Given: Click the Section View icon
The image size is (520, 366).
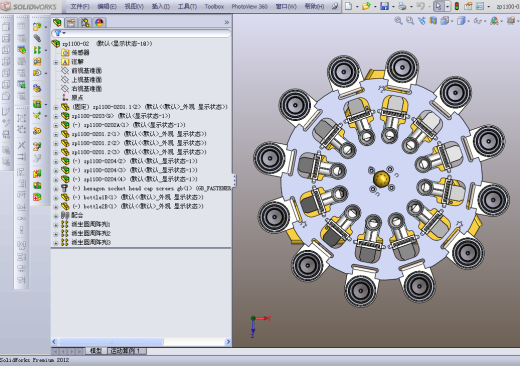Looking at the screenshot, I should (433, 21).
